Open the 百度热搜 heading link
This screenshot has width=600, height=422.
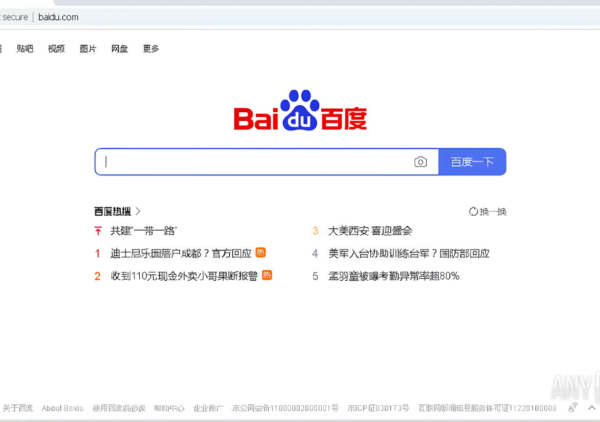(x=112, y=211)
